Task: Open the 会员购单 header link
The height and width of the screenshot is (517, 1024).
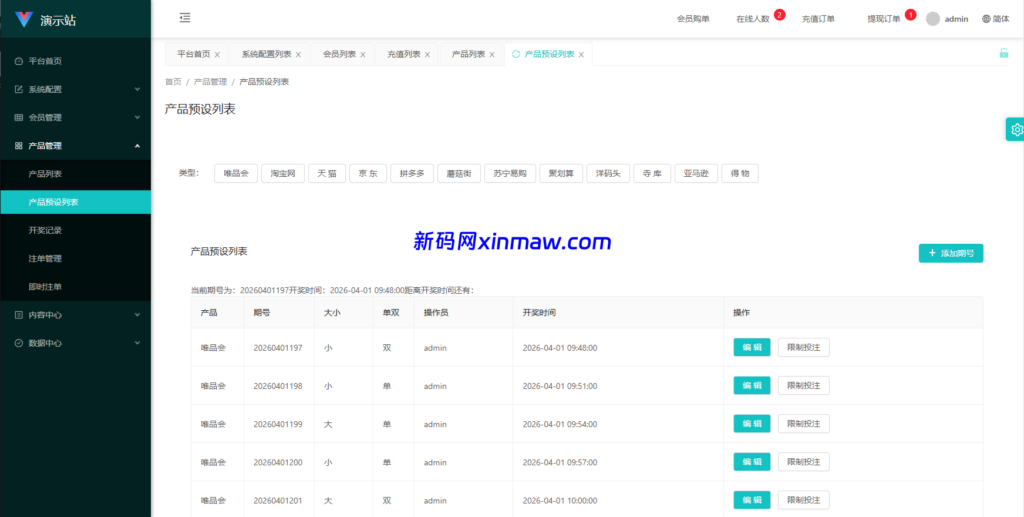Action: pyautogui.click(x=693, y=19)
